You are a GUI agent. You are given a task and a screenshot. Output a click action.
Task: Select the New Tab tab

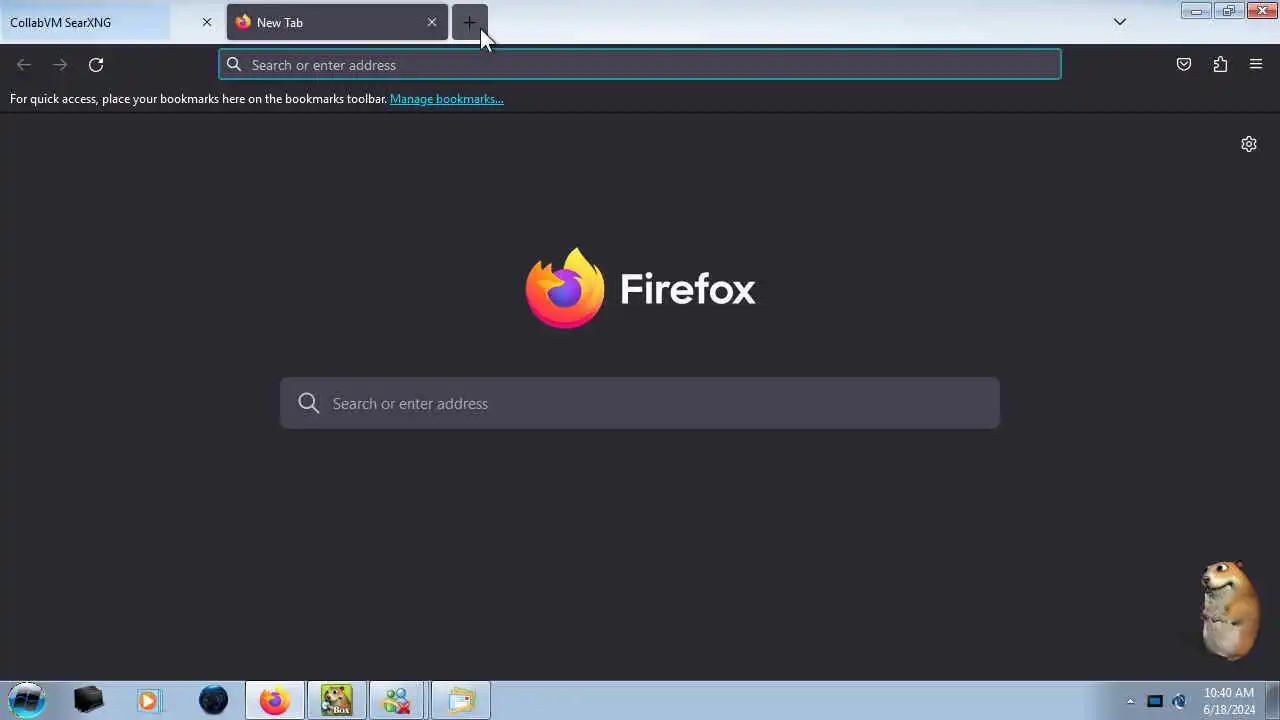click(x=336, y=22)
